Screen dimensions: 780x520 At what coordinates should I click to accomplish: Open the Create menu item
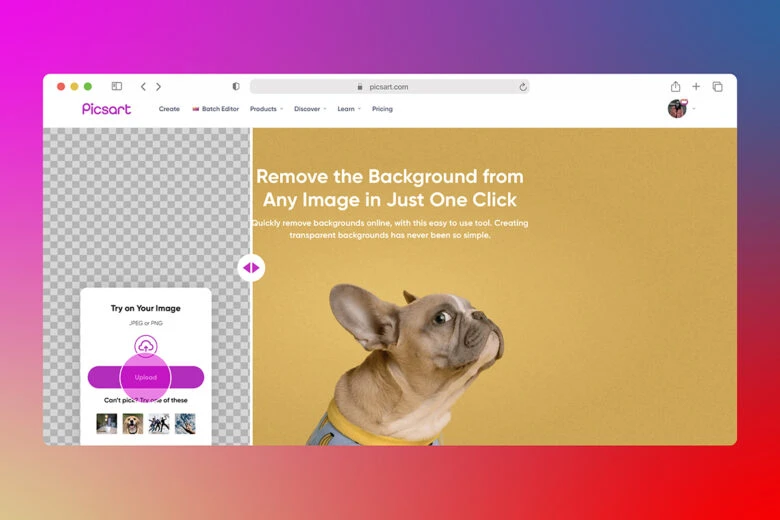click(169, 109)
